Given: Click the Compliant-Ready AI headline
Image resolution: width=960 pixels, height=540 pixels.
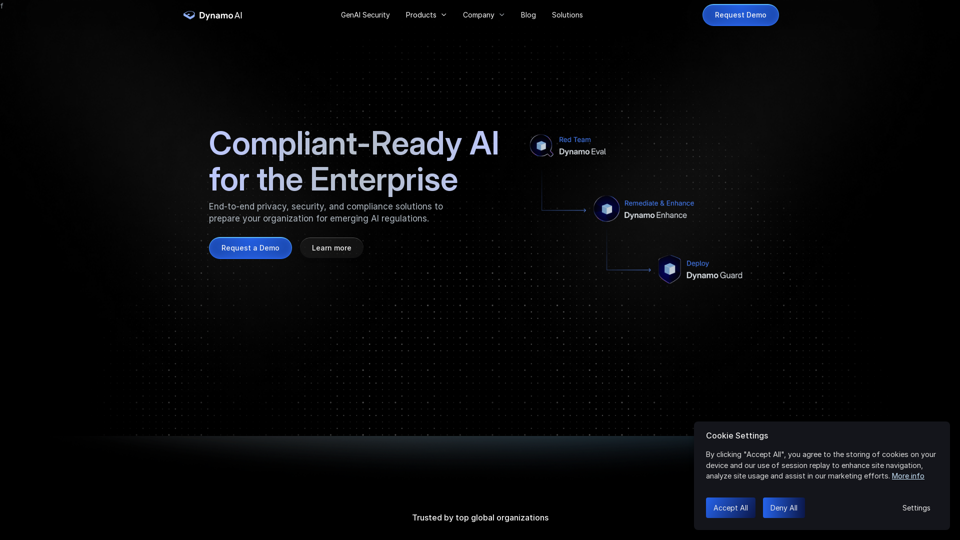Looking at the screenshot, I should [x=354, y=161].
